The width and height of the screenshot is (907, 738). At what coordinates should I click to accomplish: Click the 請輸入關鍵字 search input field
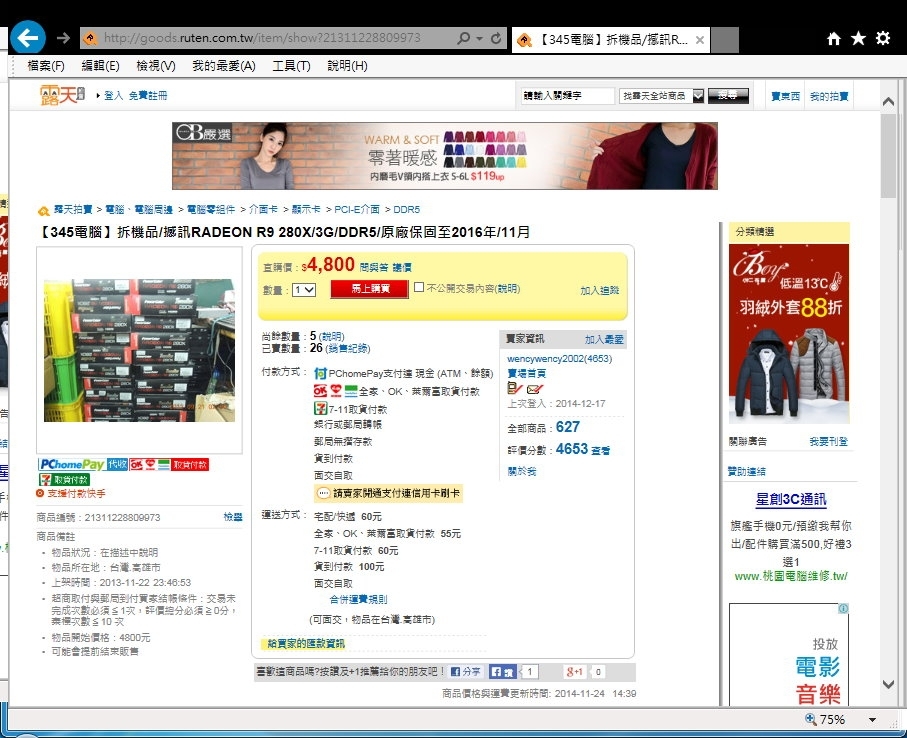pyautogui.click(x=567, y=96)
